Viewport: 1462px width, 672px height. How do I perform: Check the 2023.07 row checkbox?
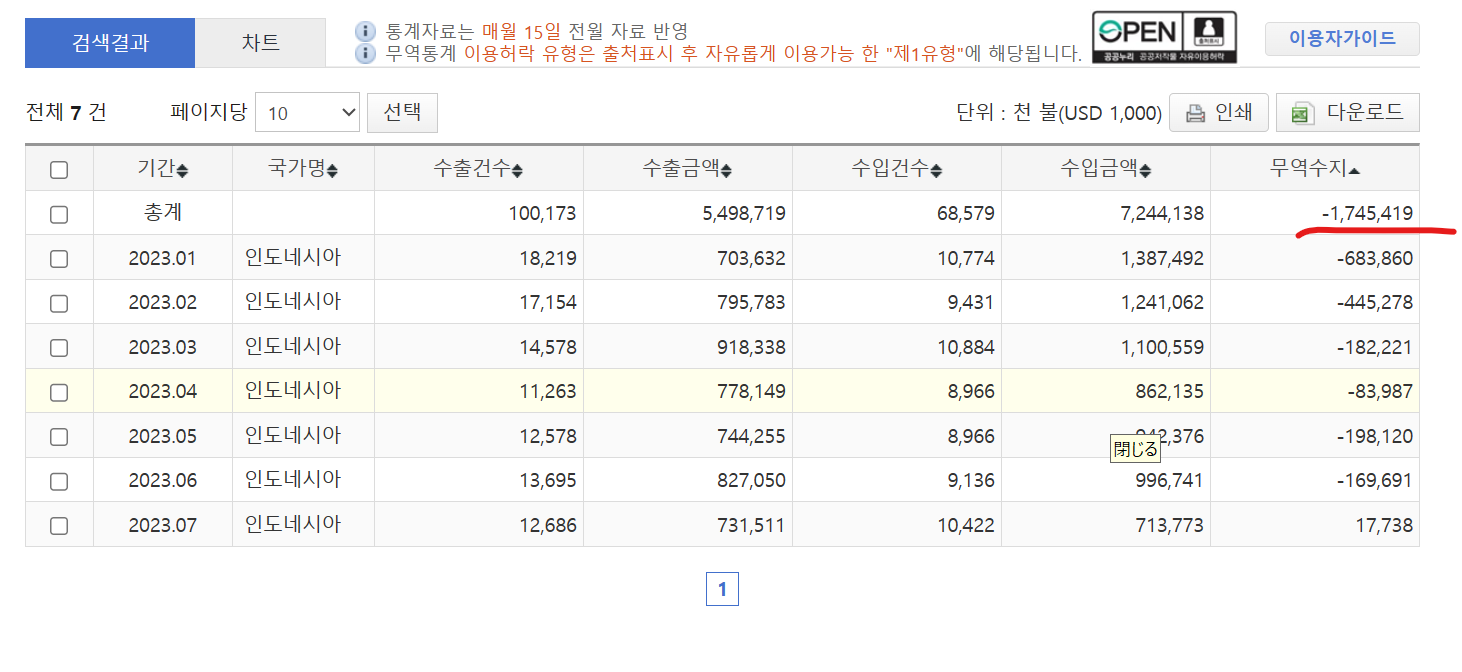click(x=59, y=525)
